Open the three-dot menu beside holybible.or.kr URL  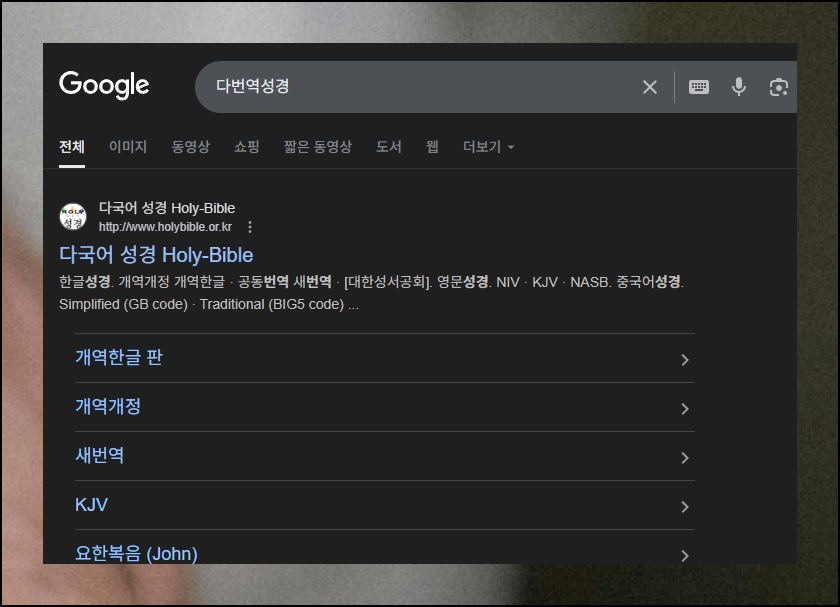tap(250, 227)
